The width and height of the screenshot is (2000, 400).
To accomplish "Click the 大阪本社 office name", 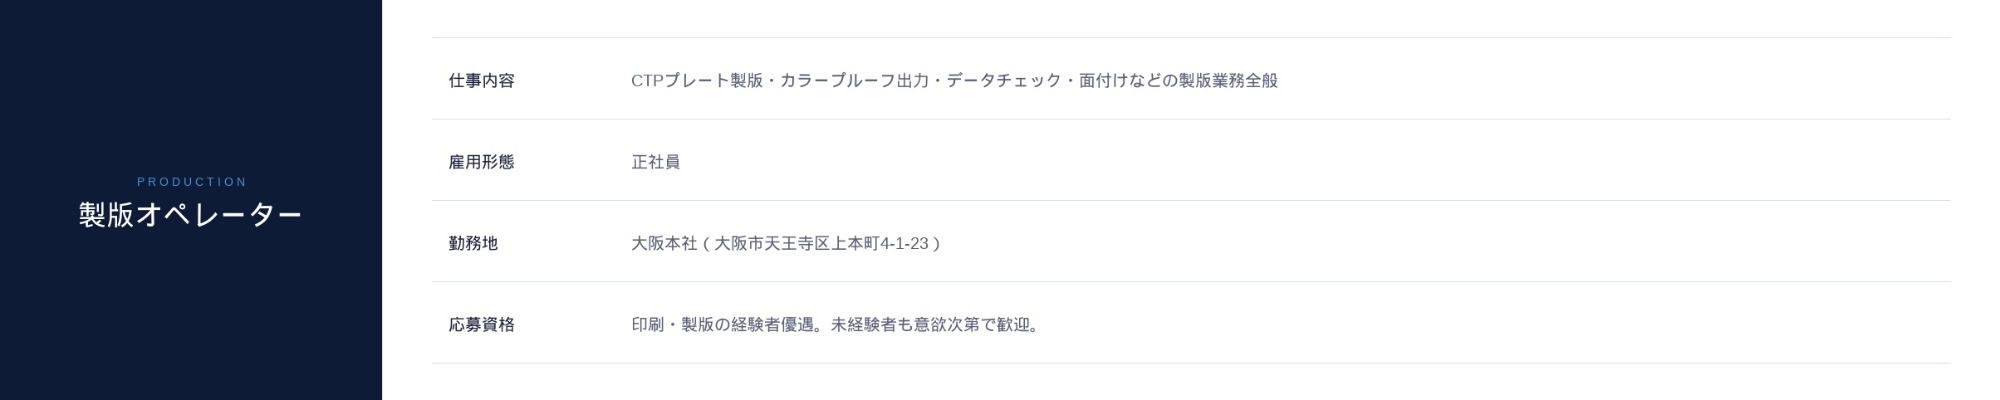I will (x=664, y=243).
